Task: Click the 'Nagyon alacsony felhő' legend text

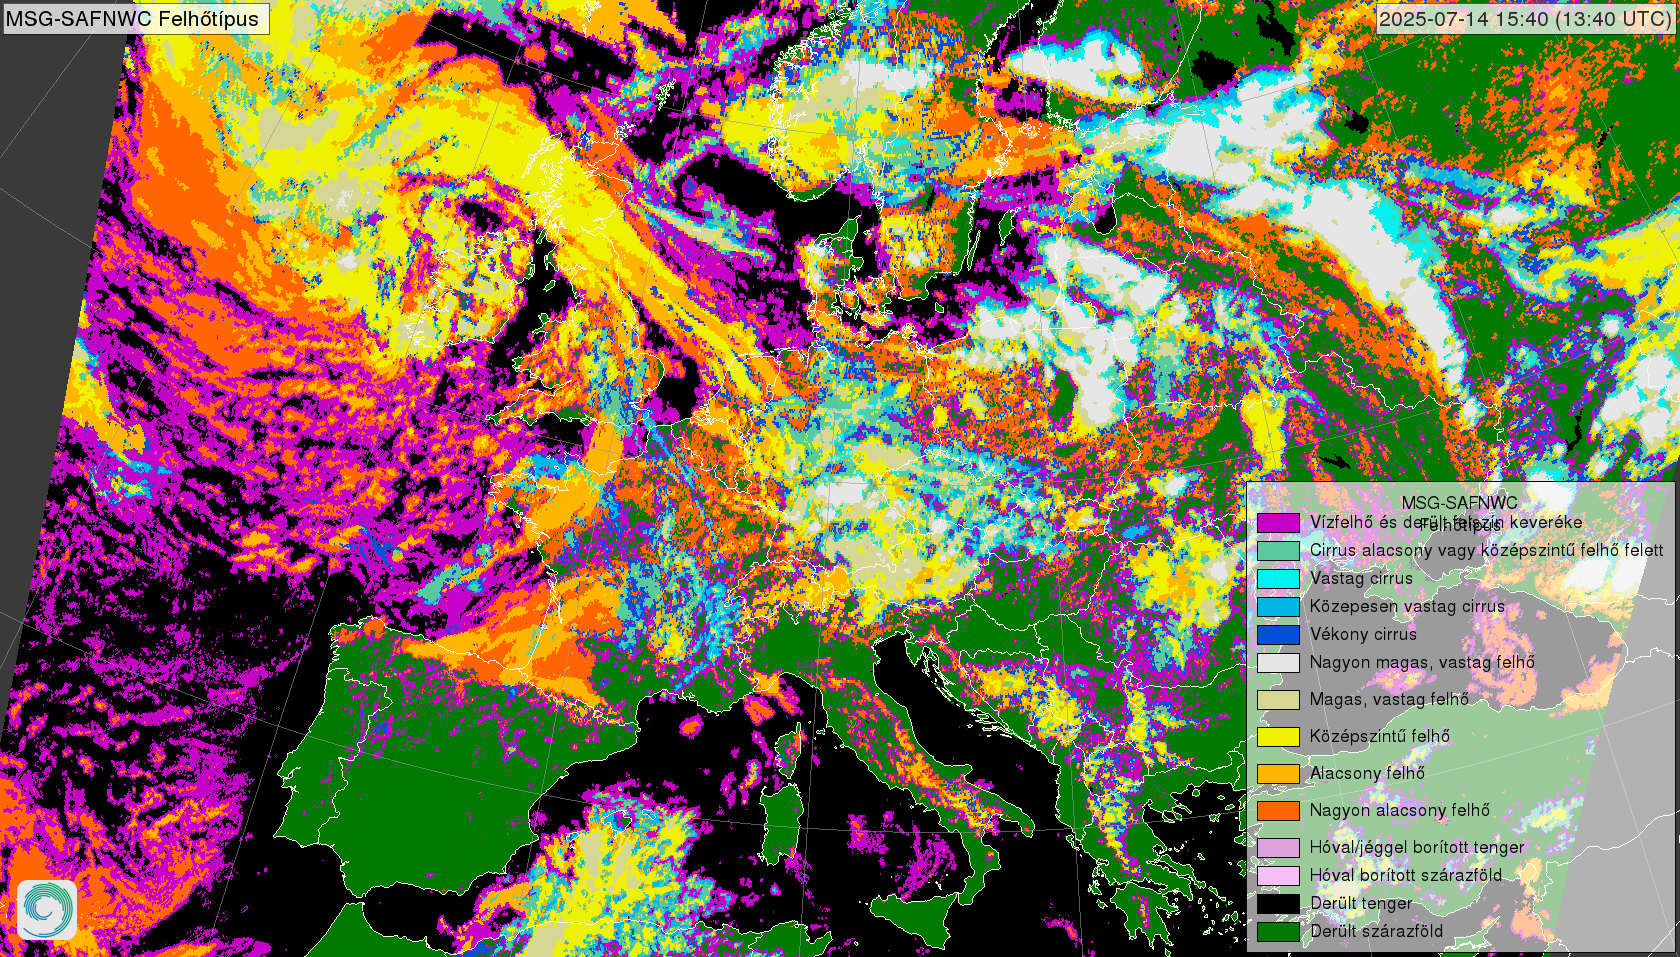Action: pyautogui.click(x=1400, y=810)
